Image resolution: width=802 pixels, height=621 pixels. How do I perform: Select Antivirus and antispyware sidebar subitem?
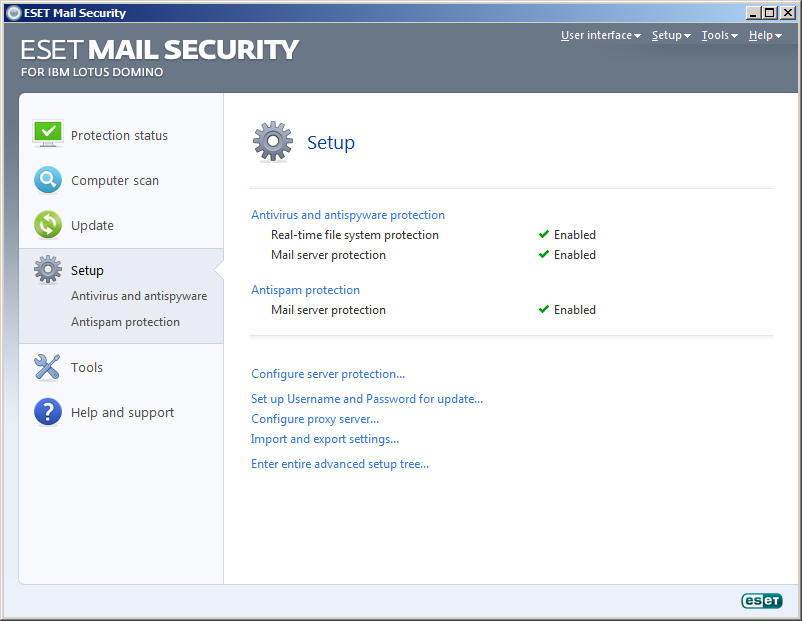139,296
